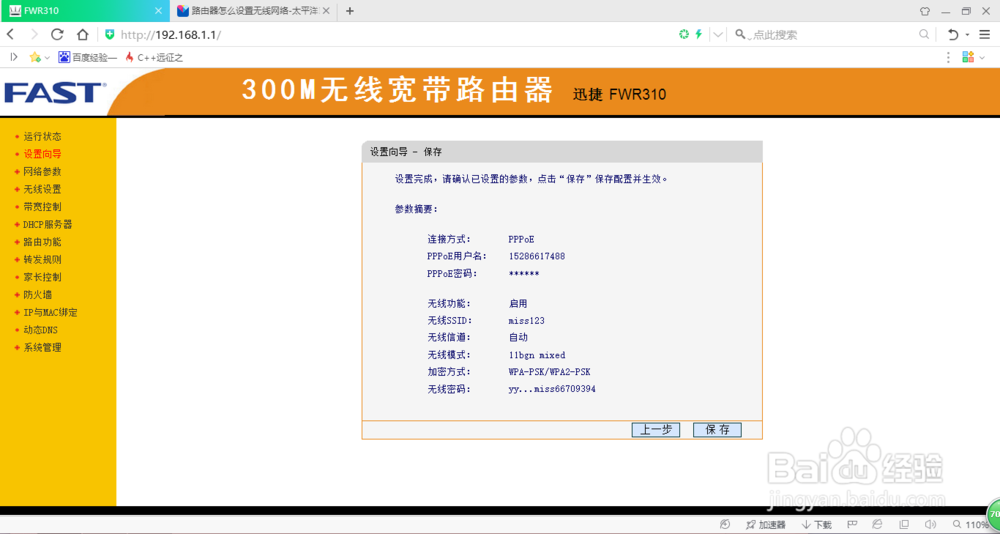The height and width of the screenshot is (534, 1000).
Task: Click the wireless password yy...miss66709394
Action: 552,389
